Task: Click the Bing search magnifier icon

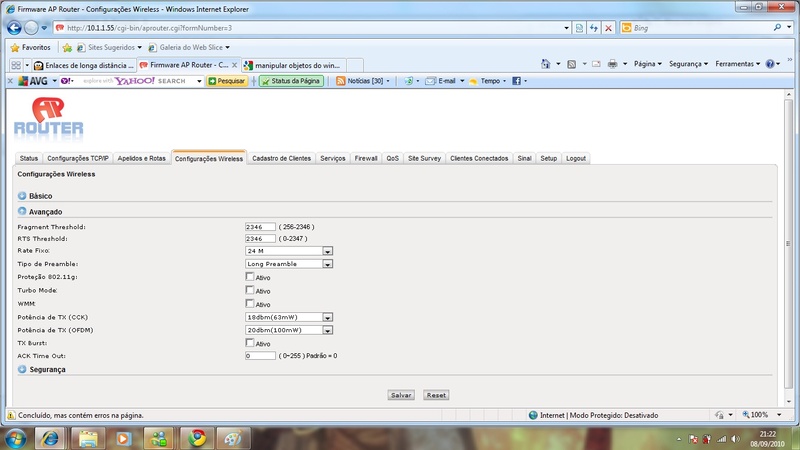Action: click(777, 28)
